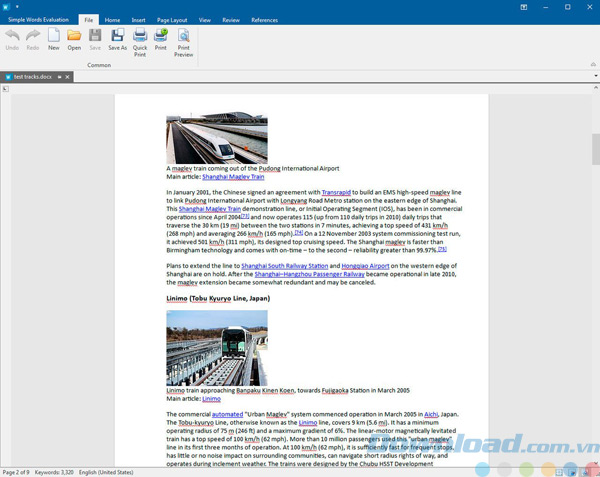Click the Print icon in the ribbon
Image resolution: width=600 pixels, height=477 pixels.
click(x=161, y=38)
